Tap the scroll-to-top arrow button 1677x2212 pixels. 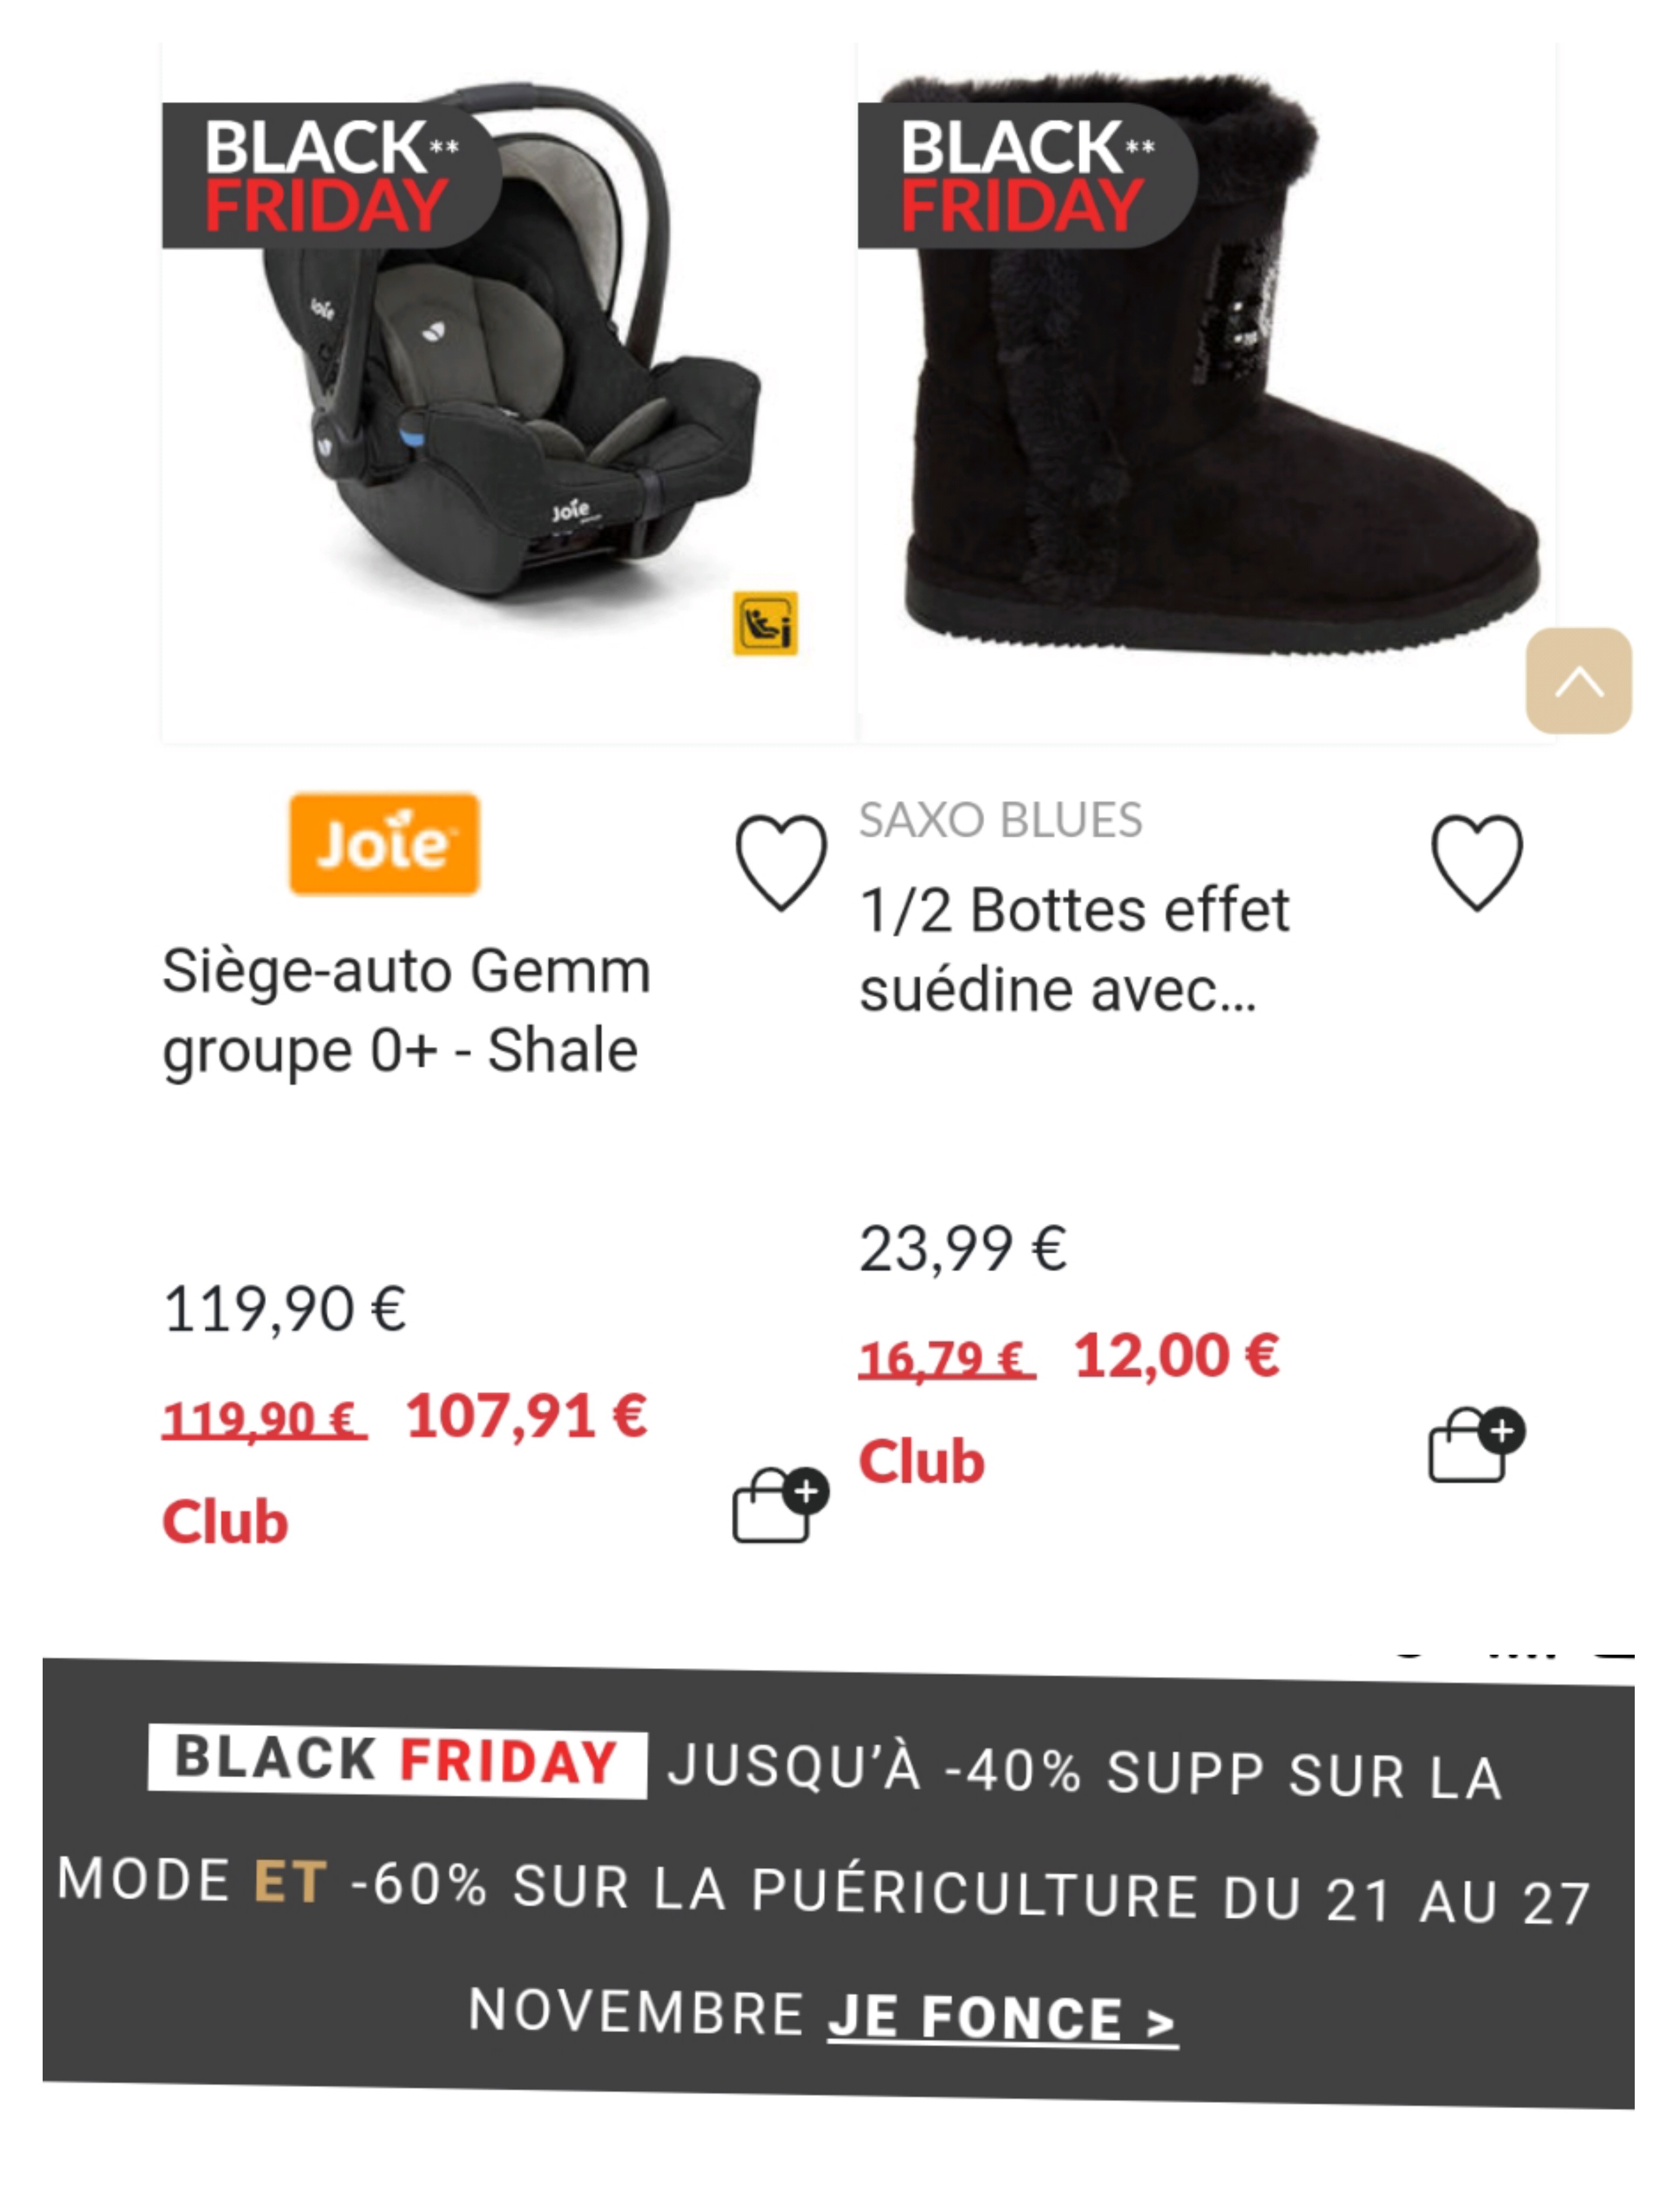point(1577,681)
